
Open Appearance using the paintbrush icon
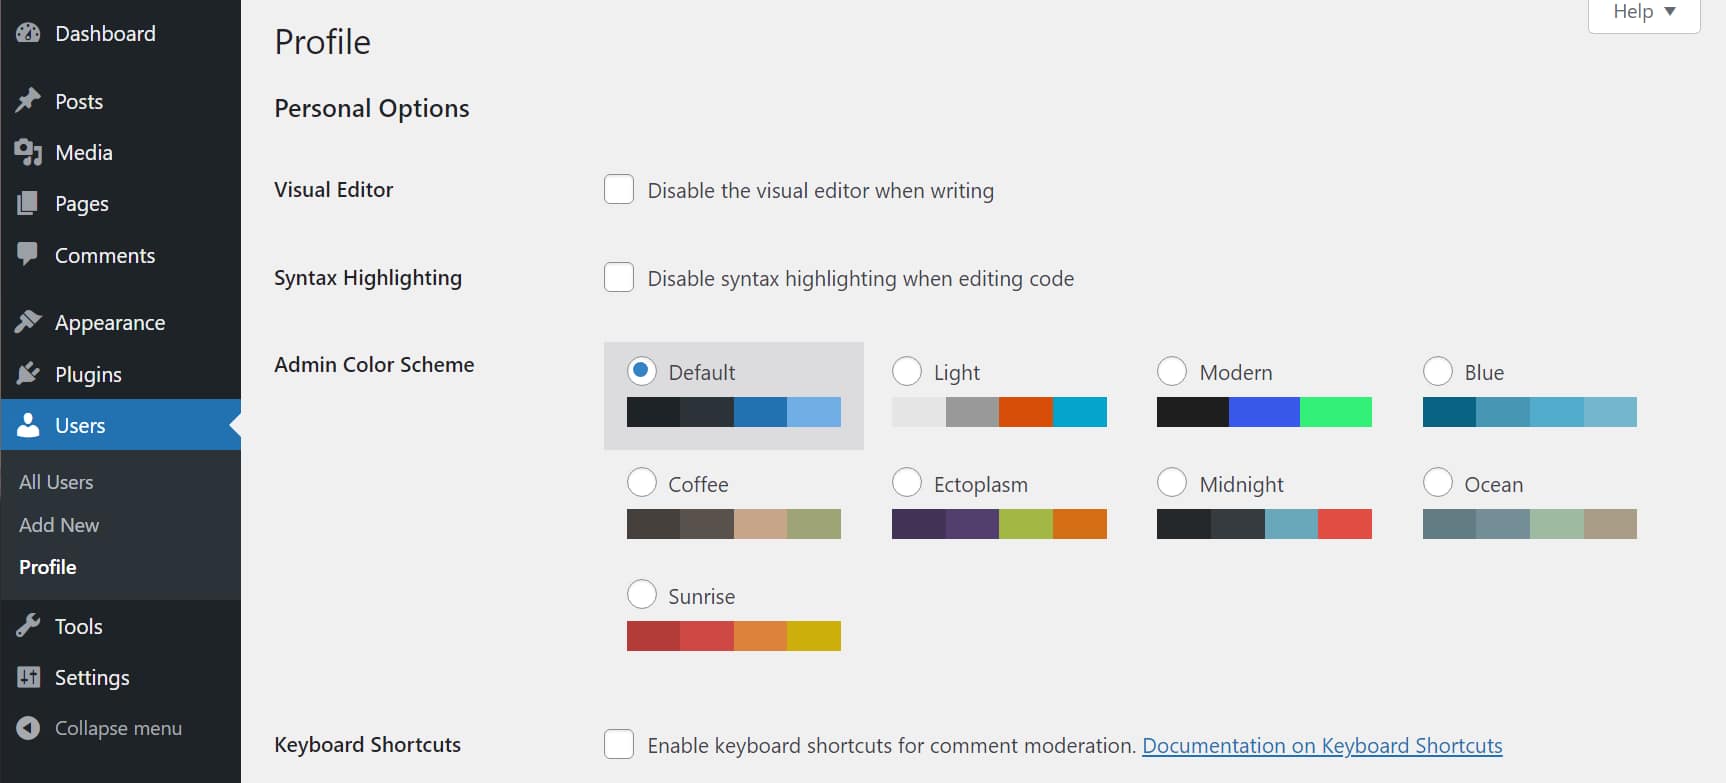28,322
